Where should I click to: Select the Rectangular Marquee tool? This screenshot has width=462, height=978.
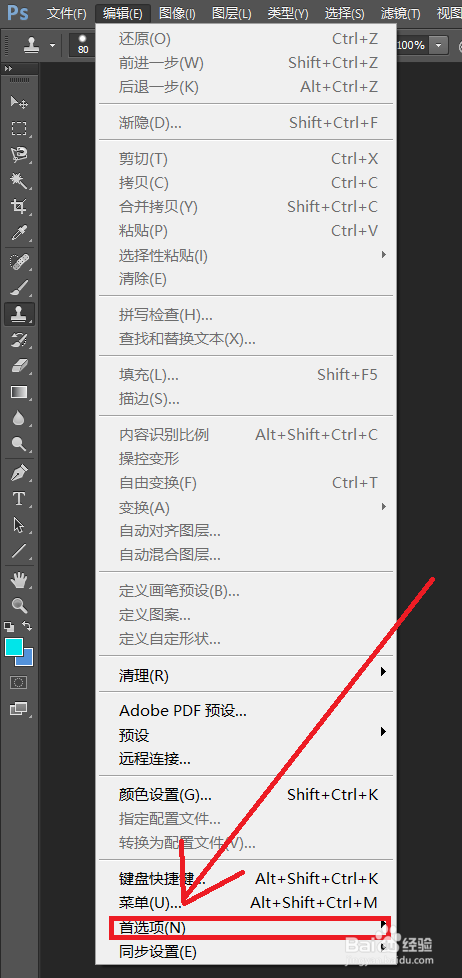pos(19,129)
